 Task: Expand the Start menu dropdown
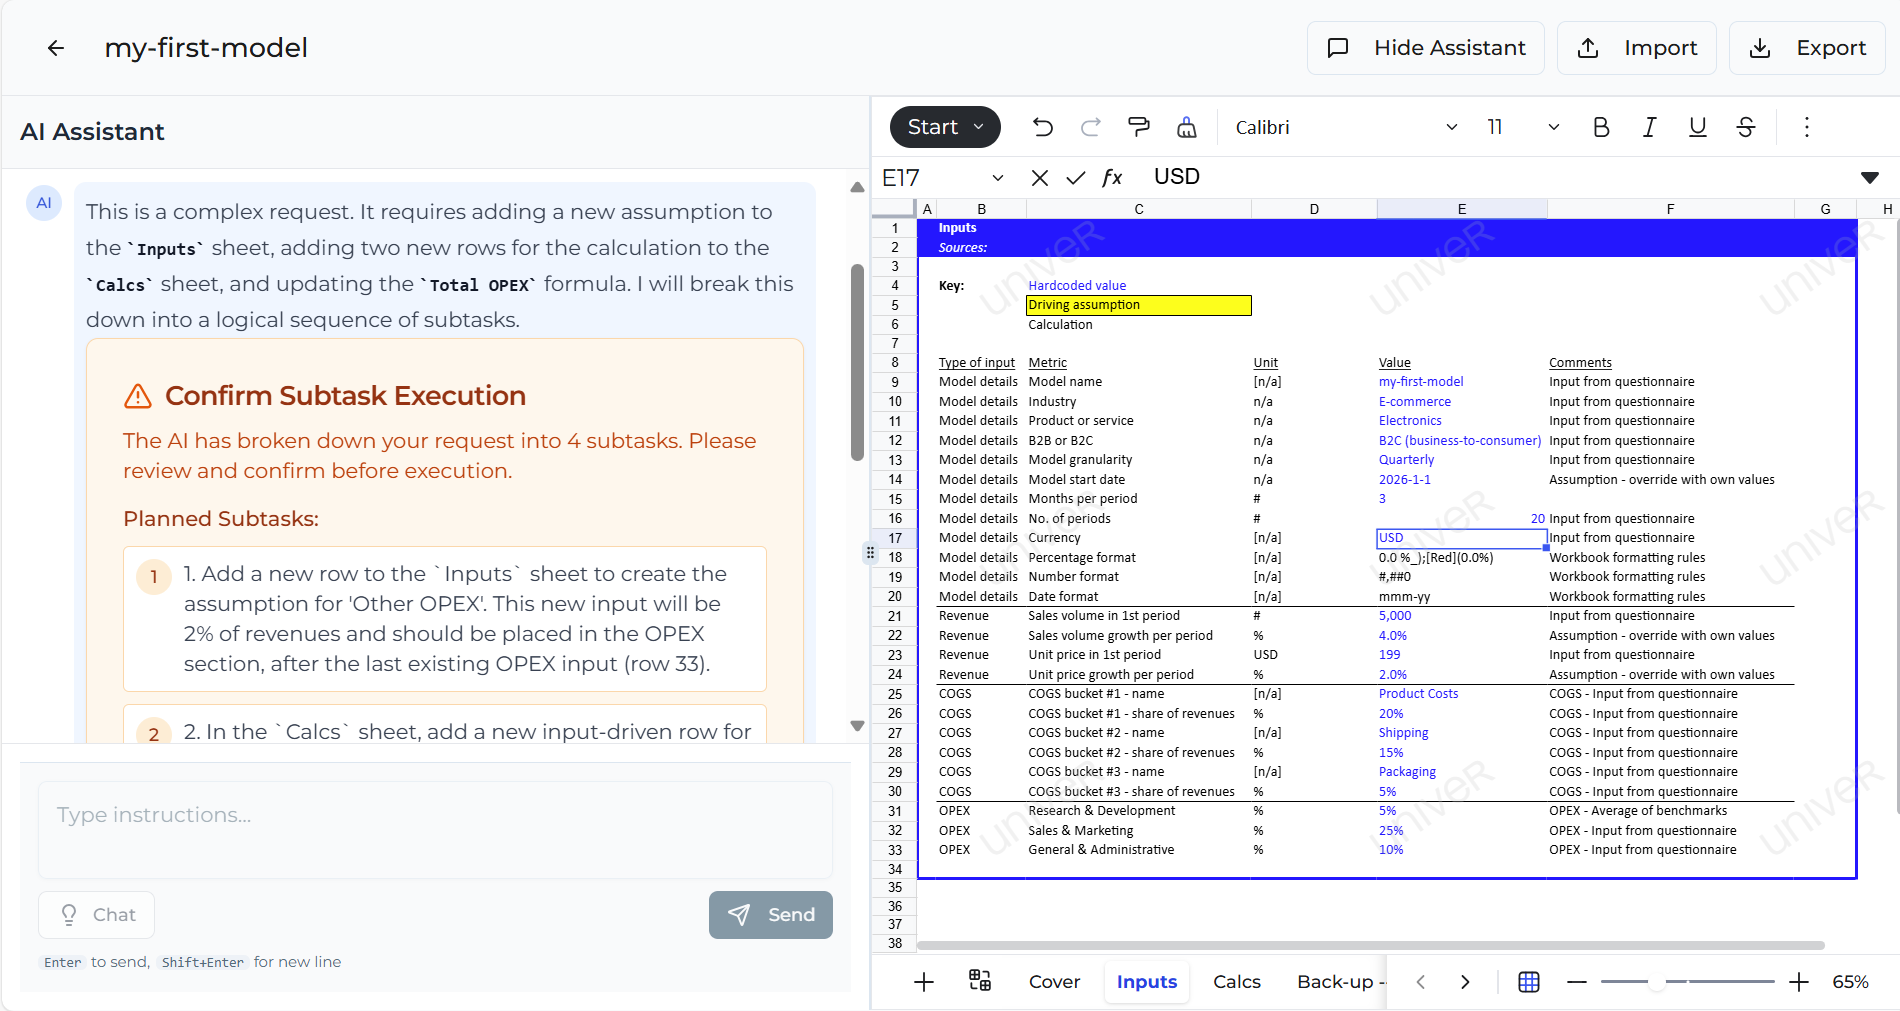[x=945, y=127]
